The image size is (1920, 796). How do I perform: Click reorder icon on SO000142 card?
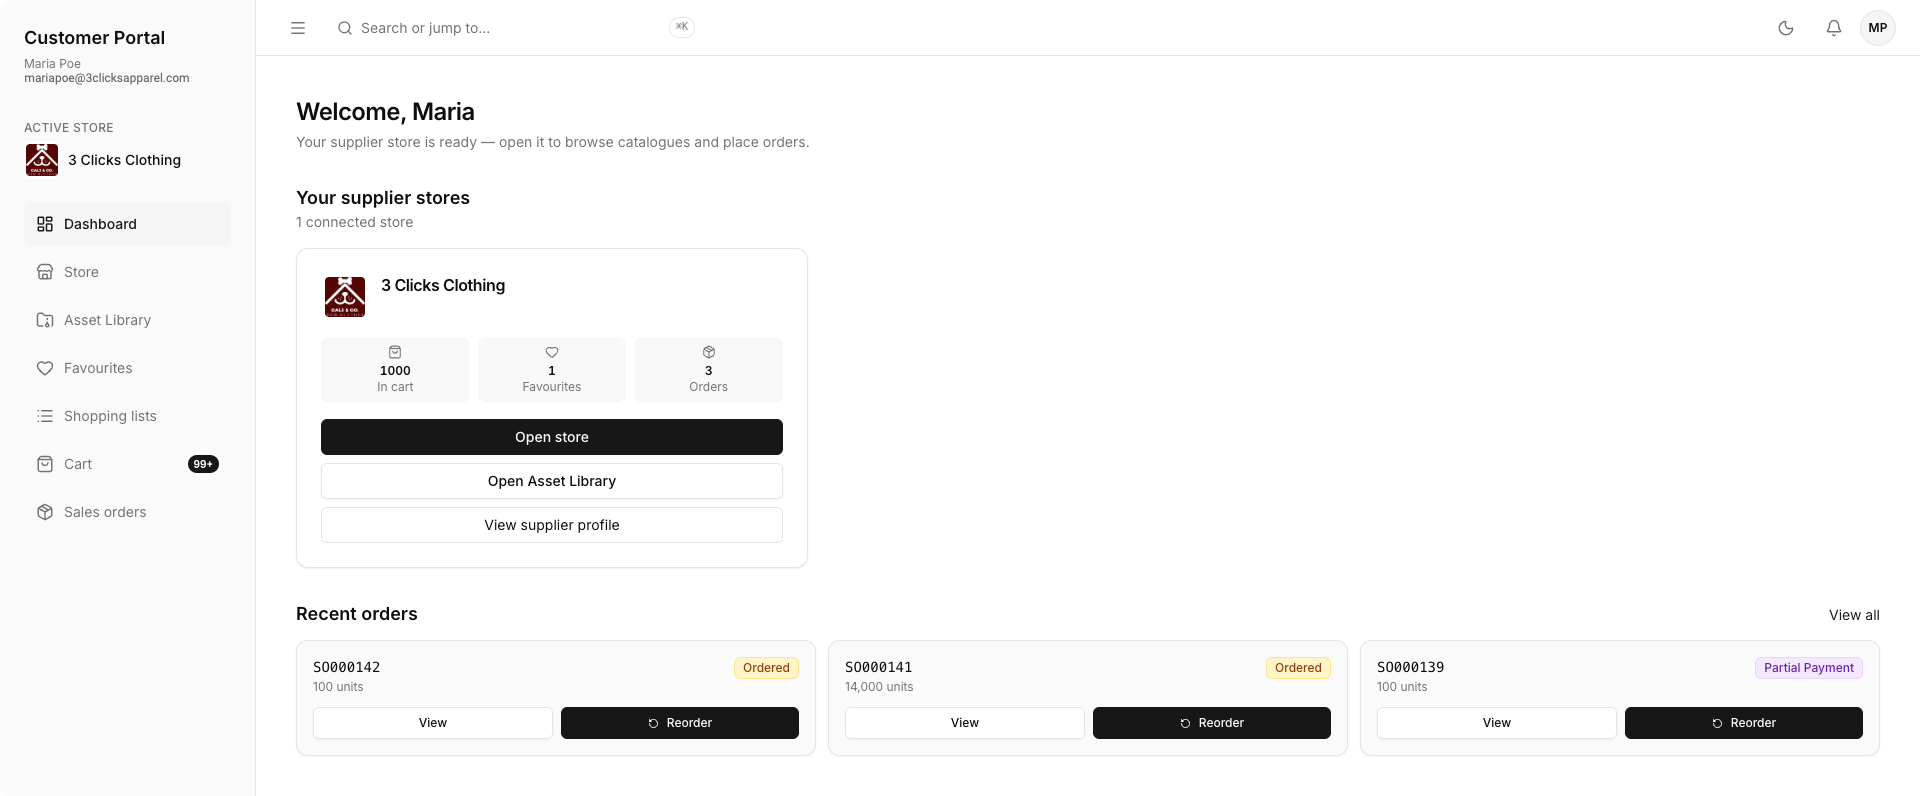click(653, 723)
